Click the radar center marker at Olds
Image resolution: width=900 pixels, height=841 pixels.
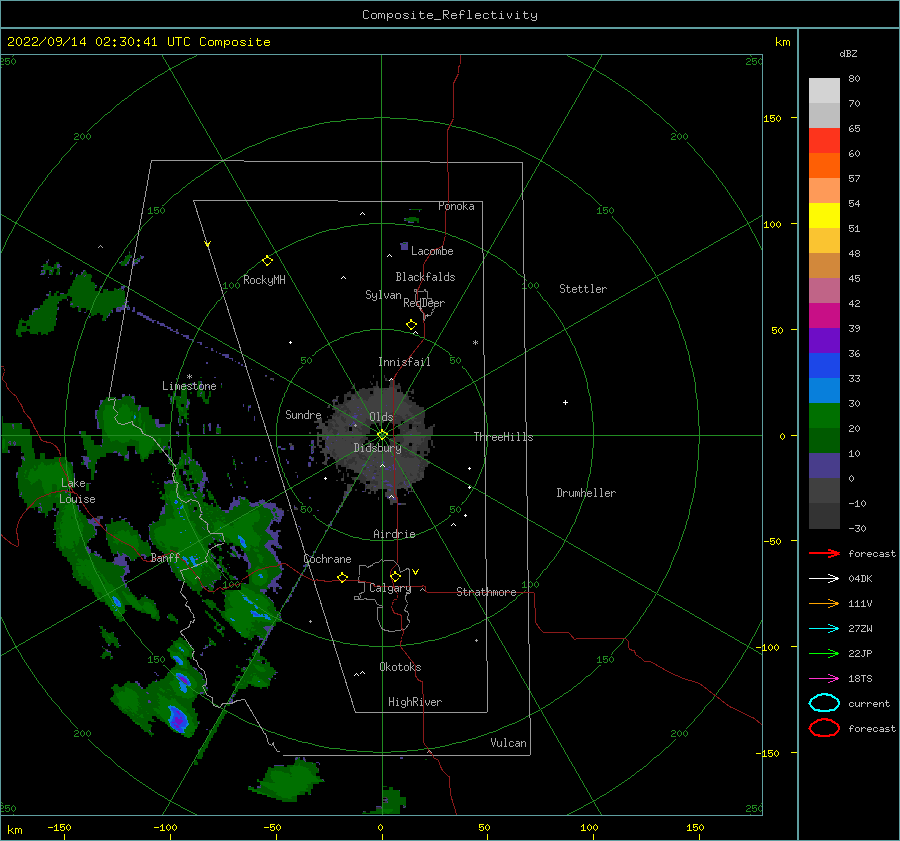click(x=382, y=435)
